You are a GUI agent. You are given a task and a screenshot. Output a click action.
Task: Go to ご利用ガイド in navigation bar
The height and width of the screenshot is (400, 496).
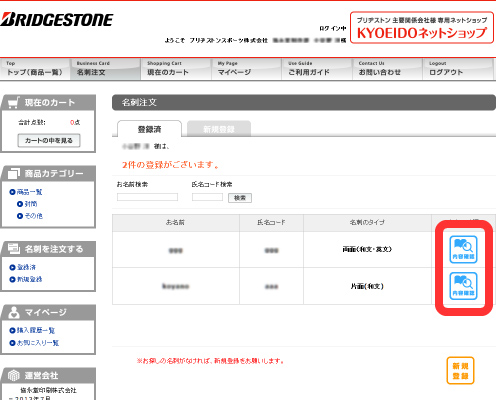point(317,69)
